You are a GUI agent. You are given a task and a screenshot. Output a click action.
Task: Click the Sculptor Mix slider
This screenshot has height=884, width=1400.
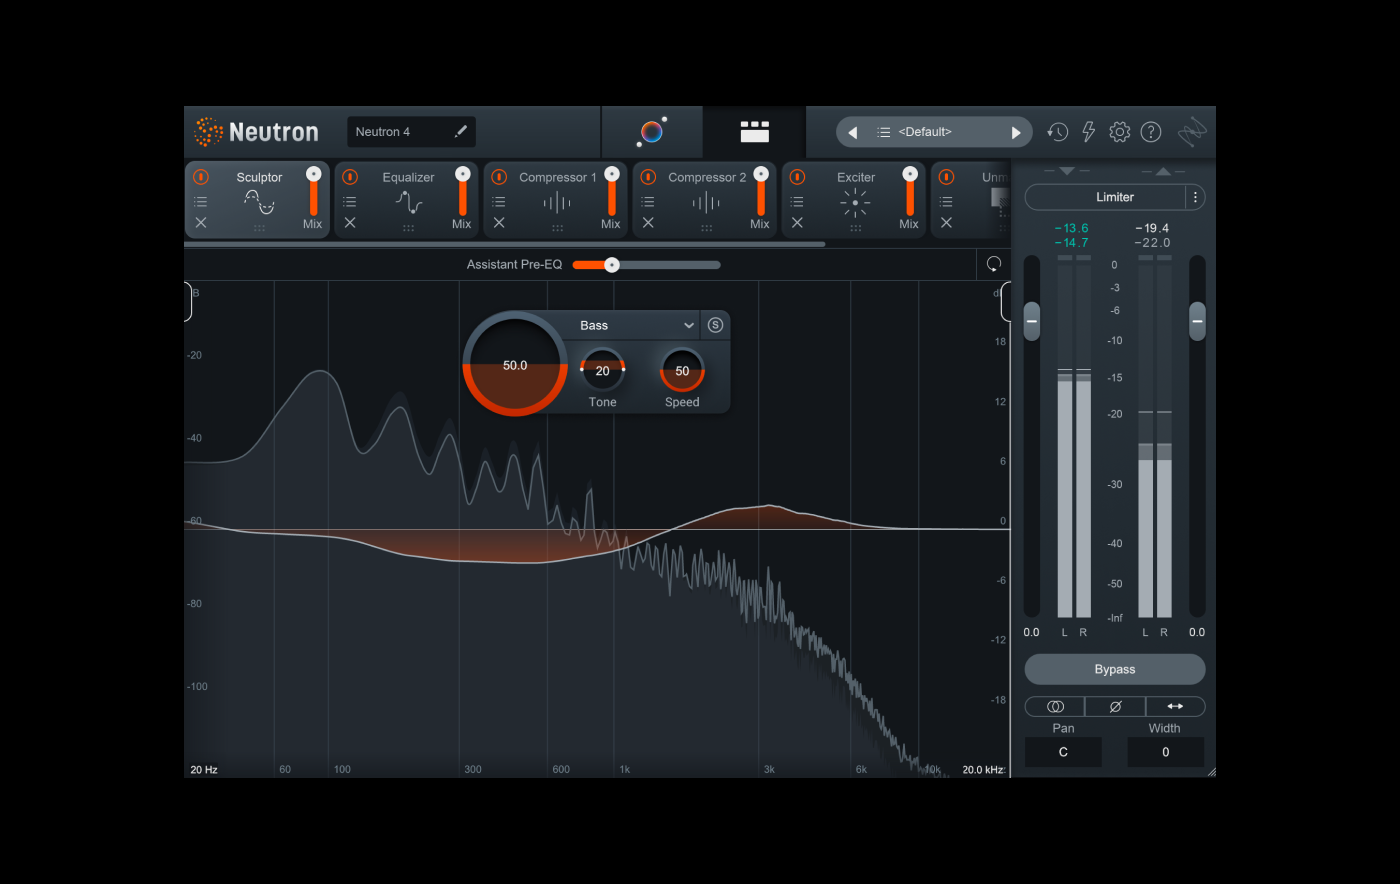(313, 191)
